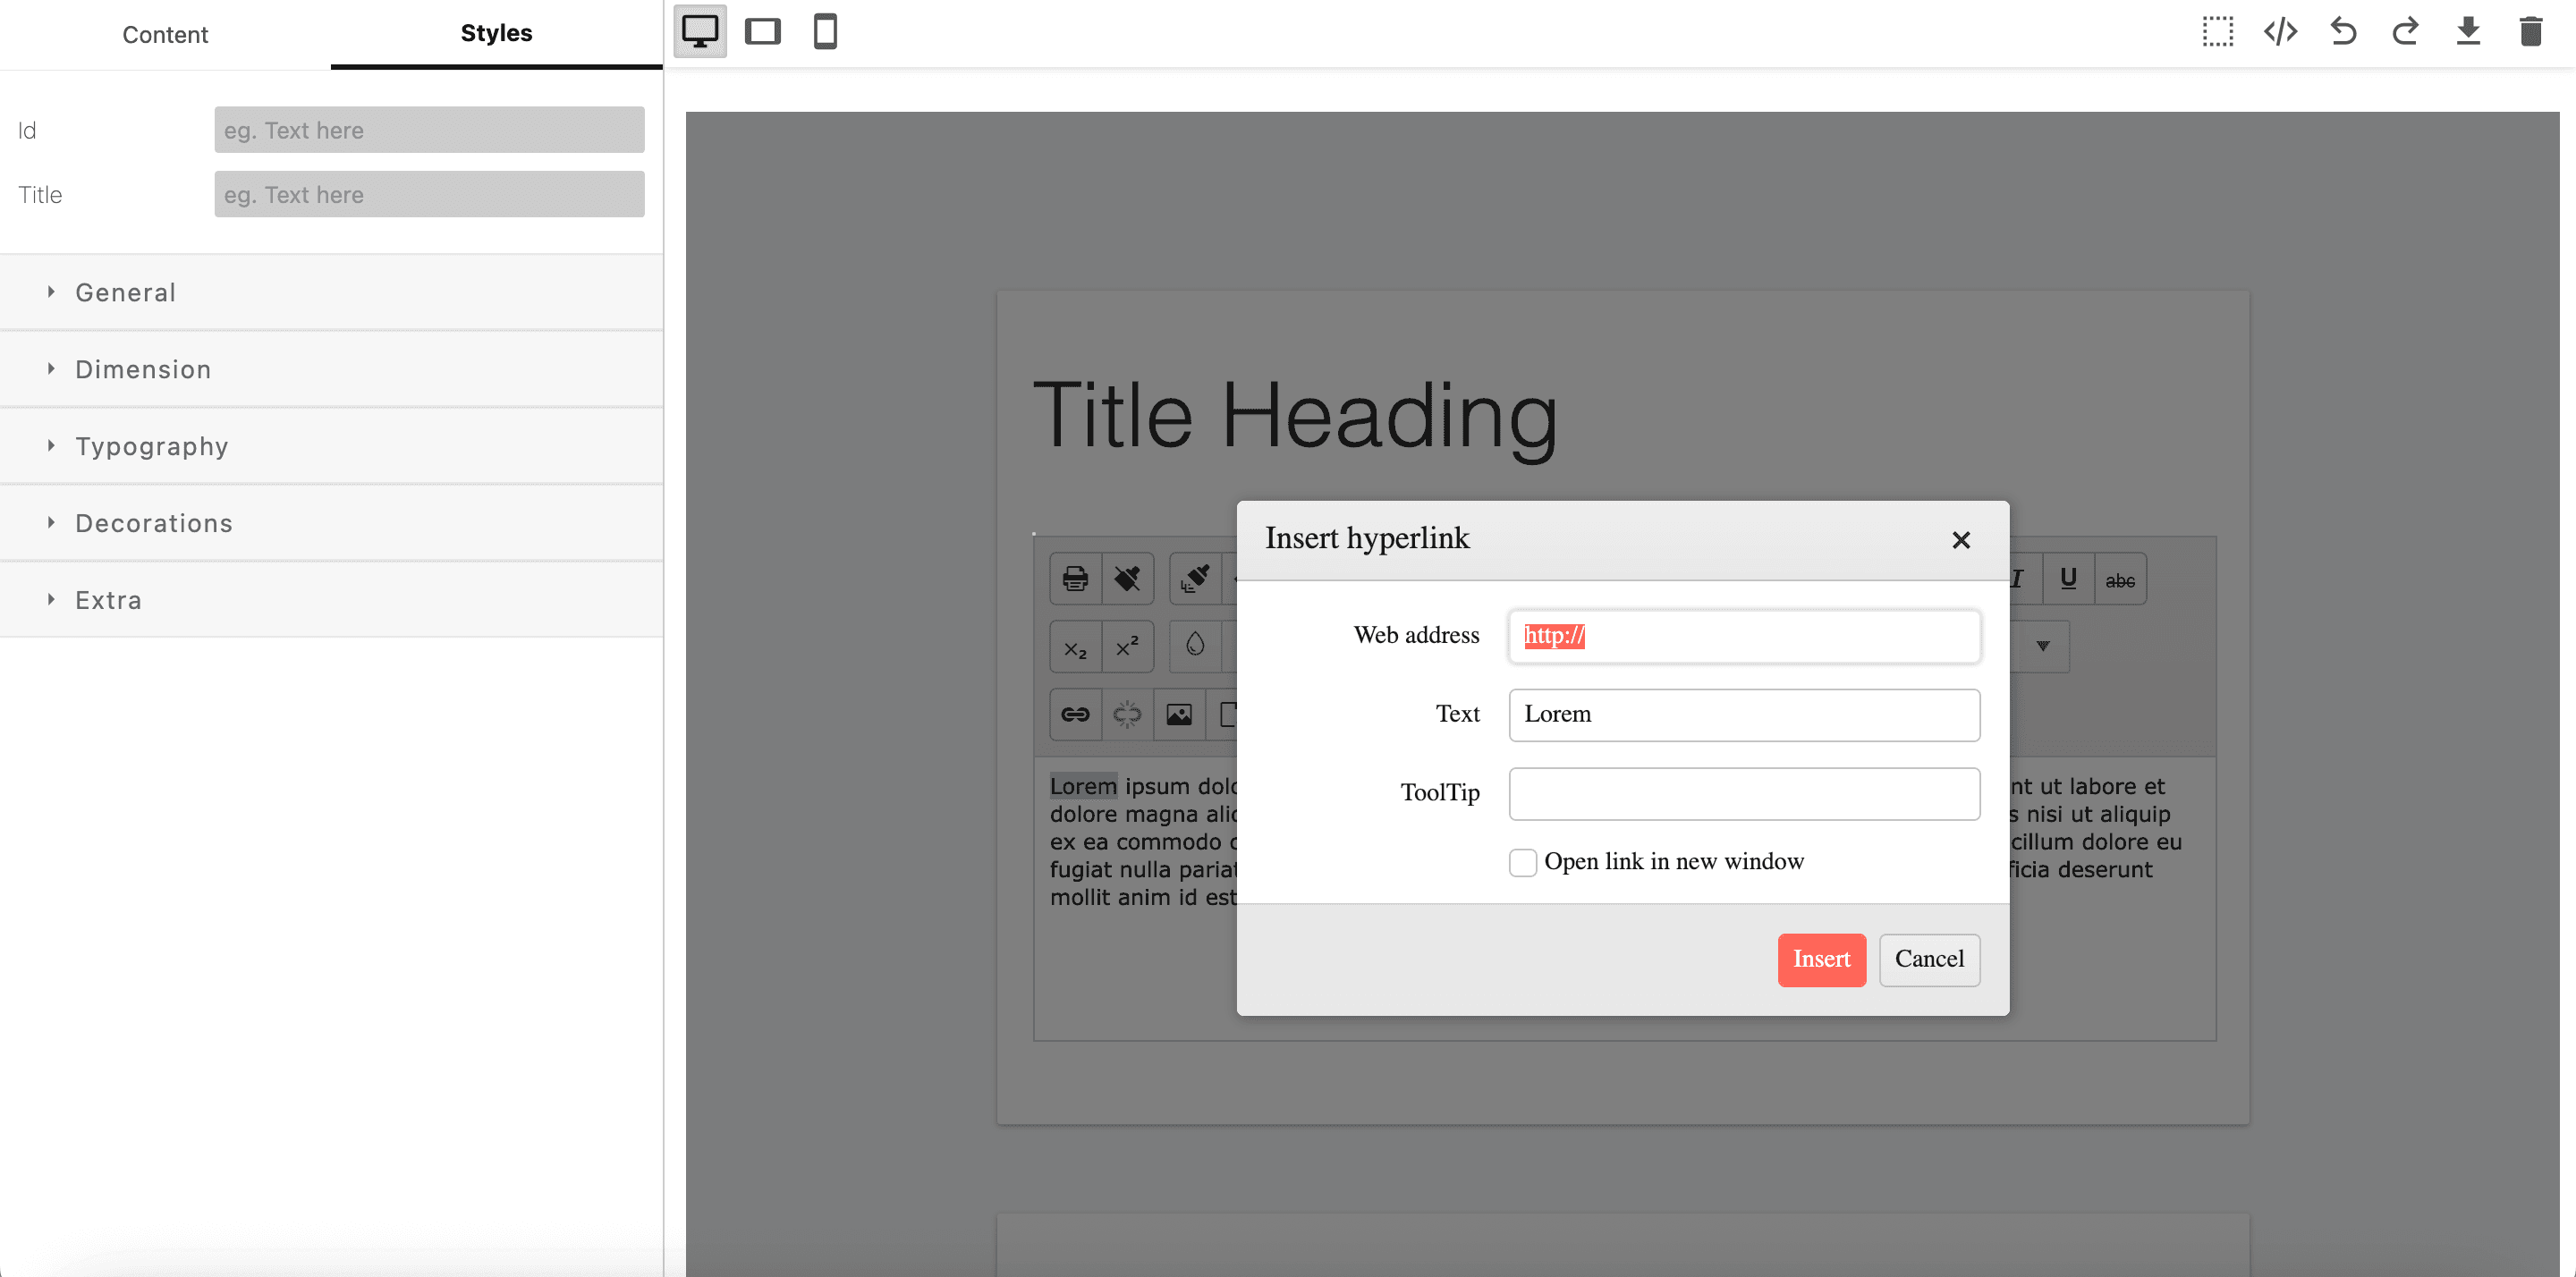This screenshot has height=1277, width=2576.
Task: Expand the Dimension section
Action: 331,370
